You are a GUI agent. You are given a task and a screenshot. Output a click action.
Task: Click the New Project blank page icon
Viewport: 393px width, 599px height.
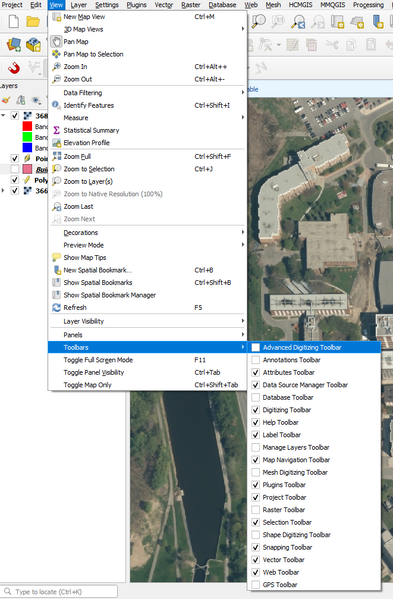14,22
